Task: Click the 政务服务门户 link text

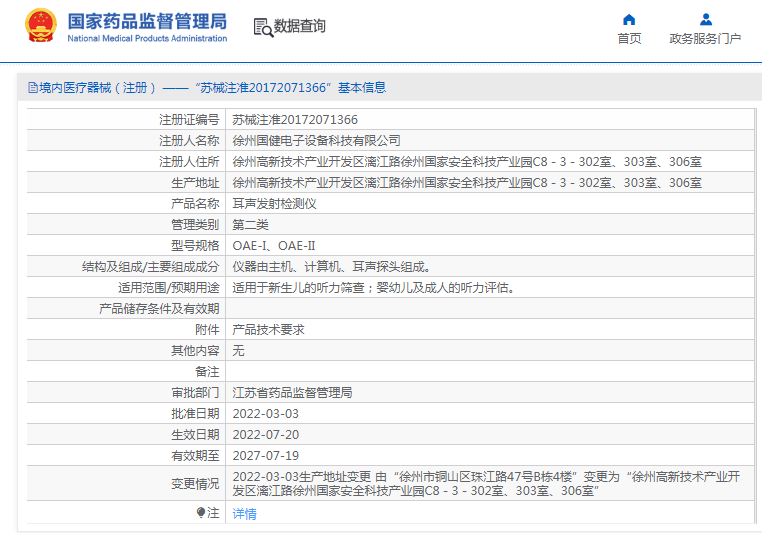Action: pos(705,38)
